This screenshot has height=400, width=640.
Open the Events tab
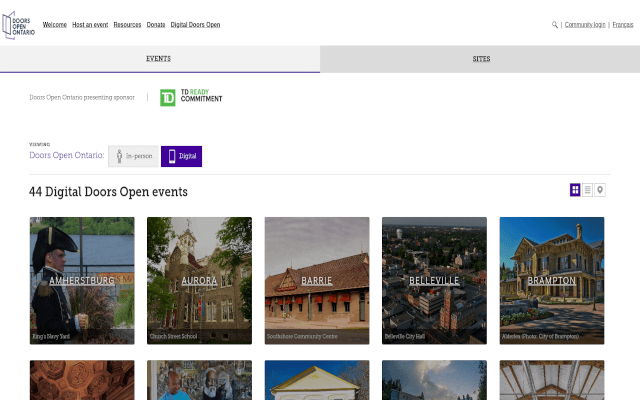pyautogui.click(x=159, y=59)
